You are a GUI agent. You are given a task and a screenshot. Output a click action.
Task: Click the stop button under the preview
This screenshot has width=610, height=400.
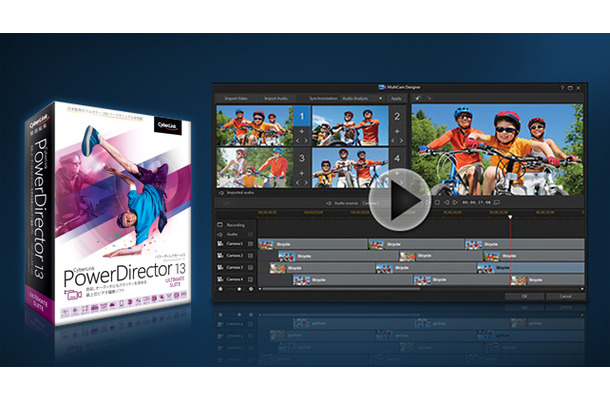tap(437, 202)
